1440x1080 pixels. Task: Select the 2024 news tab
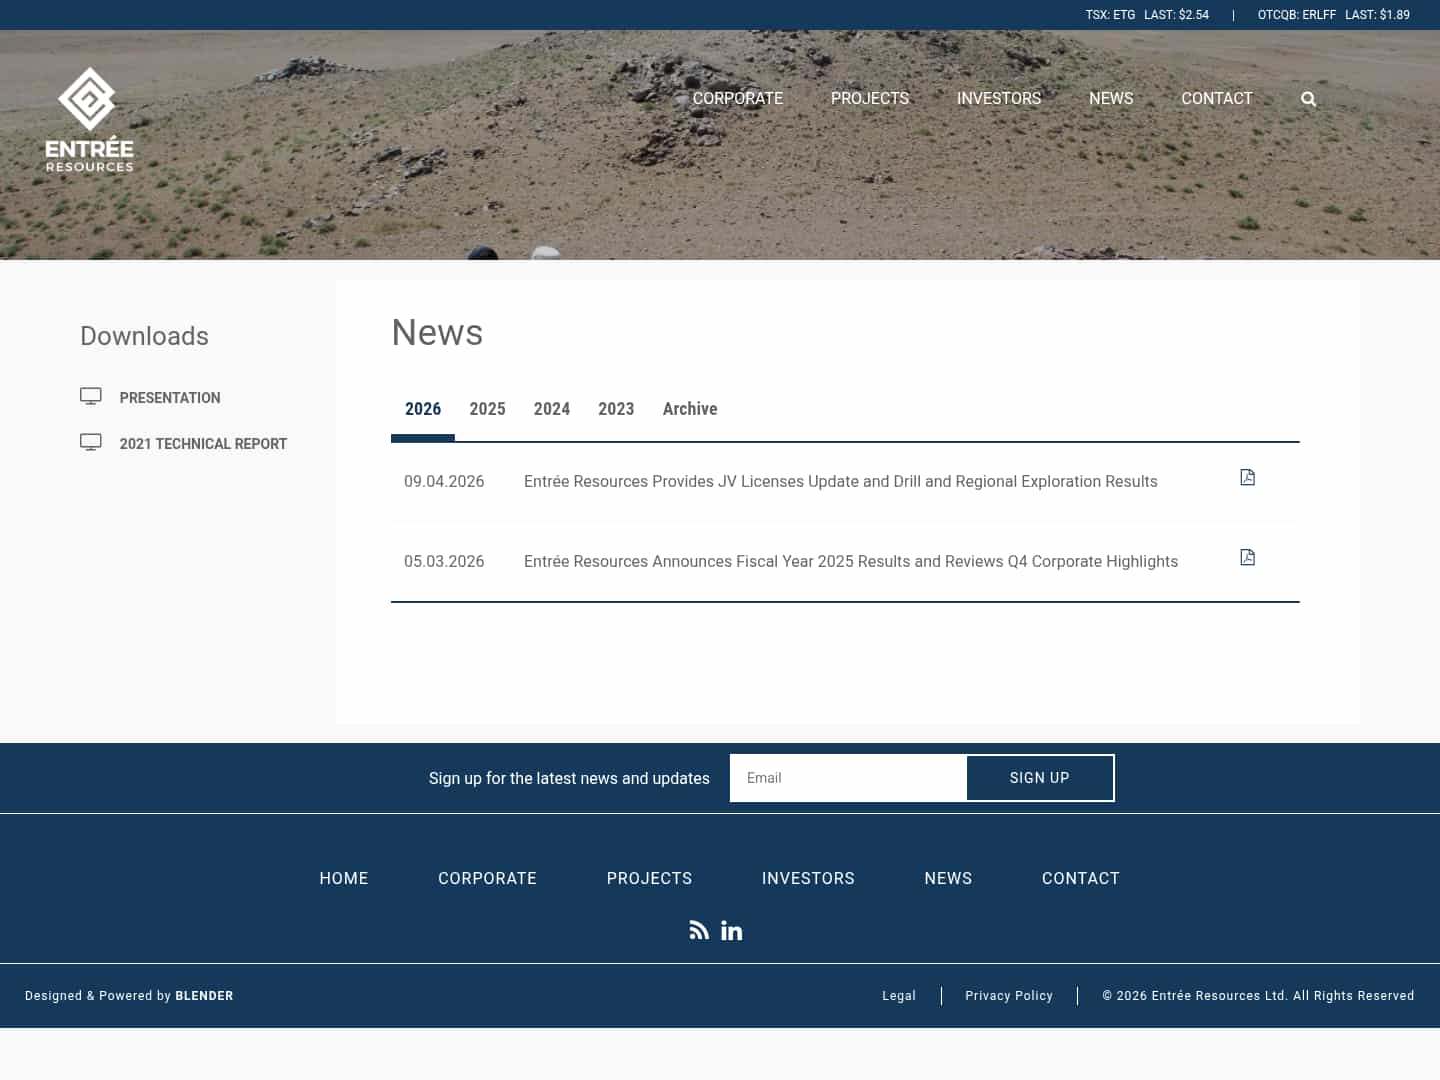click(x=551, y=409)
